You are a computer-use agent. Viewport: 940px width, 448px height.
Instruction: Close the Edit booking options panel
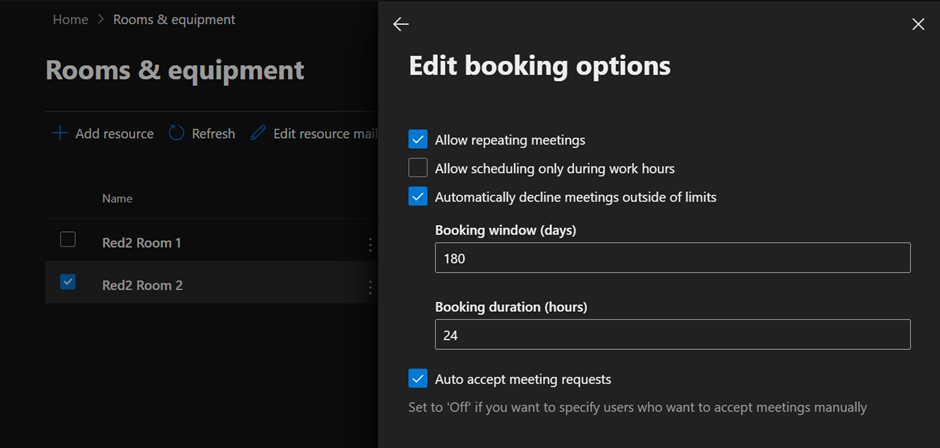coord(918,24)
